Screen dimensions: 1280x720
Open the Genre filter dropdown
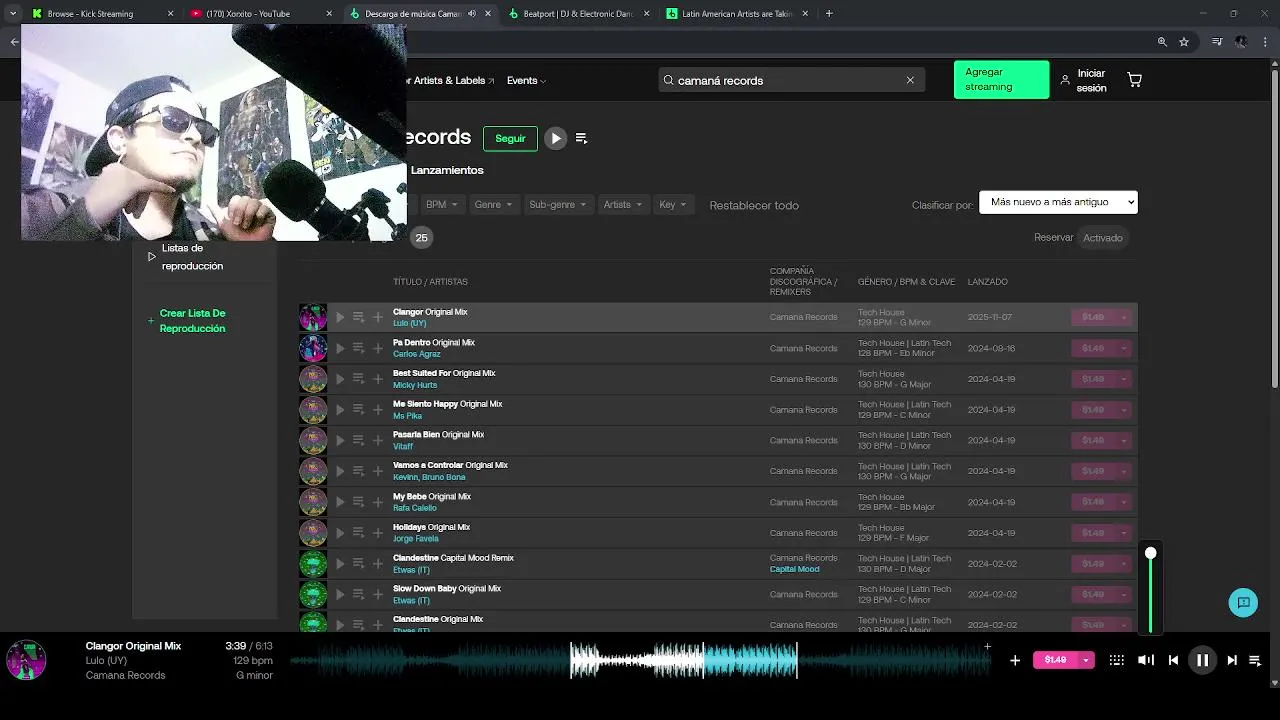click(493, 205)
